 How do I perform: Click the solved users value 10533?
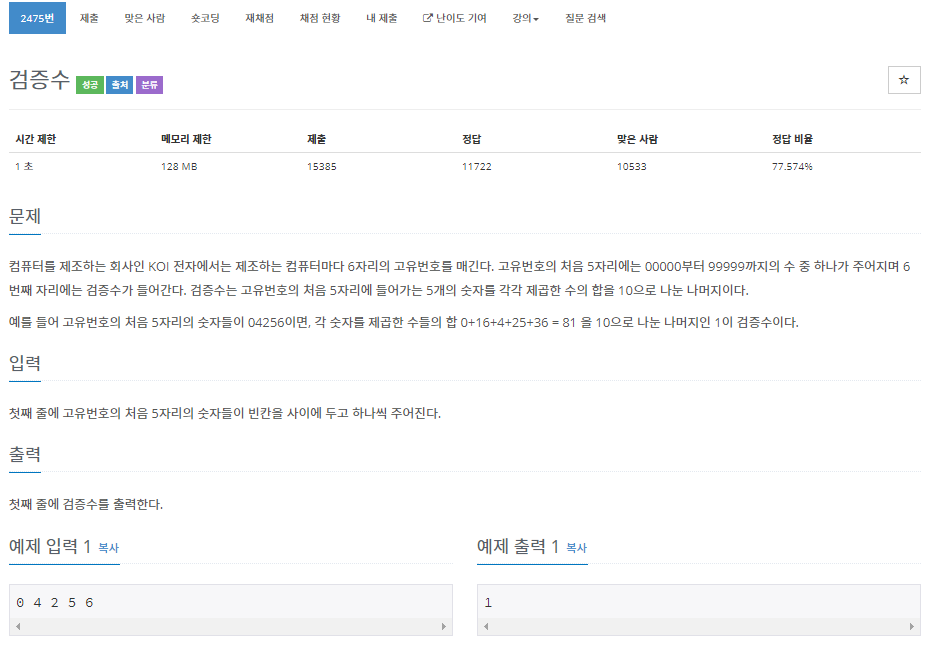pyautogui.click(x=632, y=167)
